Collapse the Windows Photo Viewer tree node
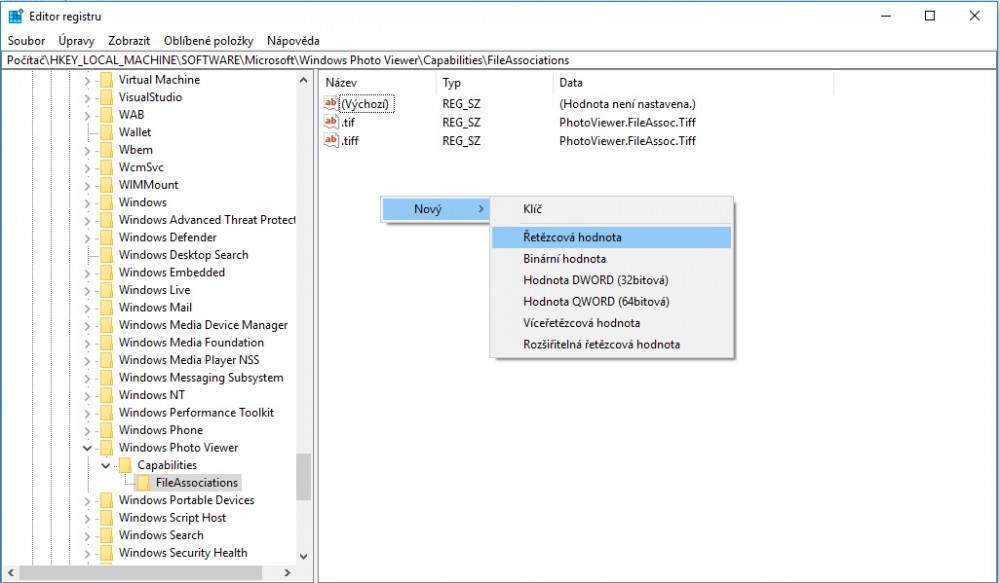 (87, 448)
